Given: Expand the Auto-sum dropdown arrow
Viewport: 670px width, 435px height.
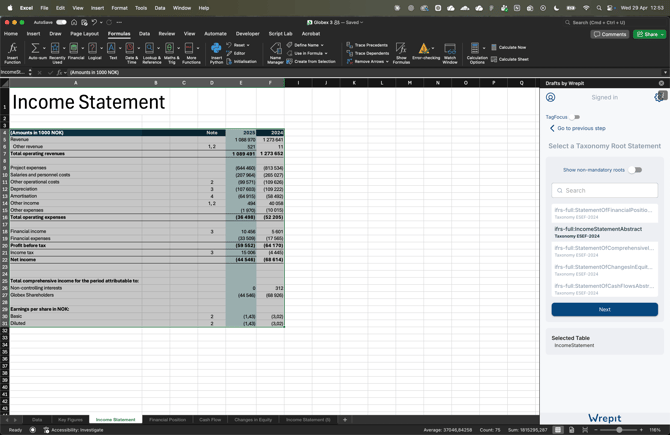Looking at the screenshot, I should pyautogui.click(x=44, y=48).
